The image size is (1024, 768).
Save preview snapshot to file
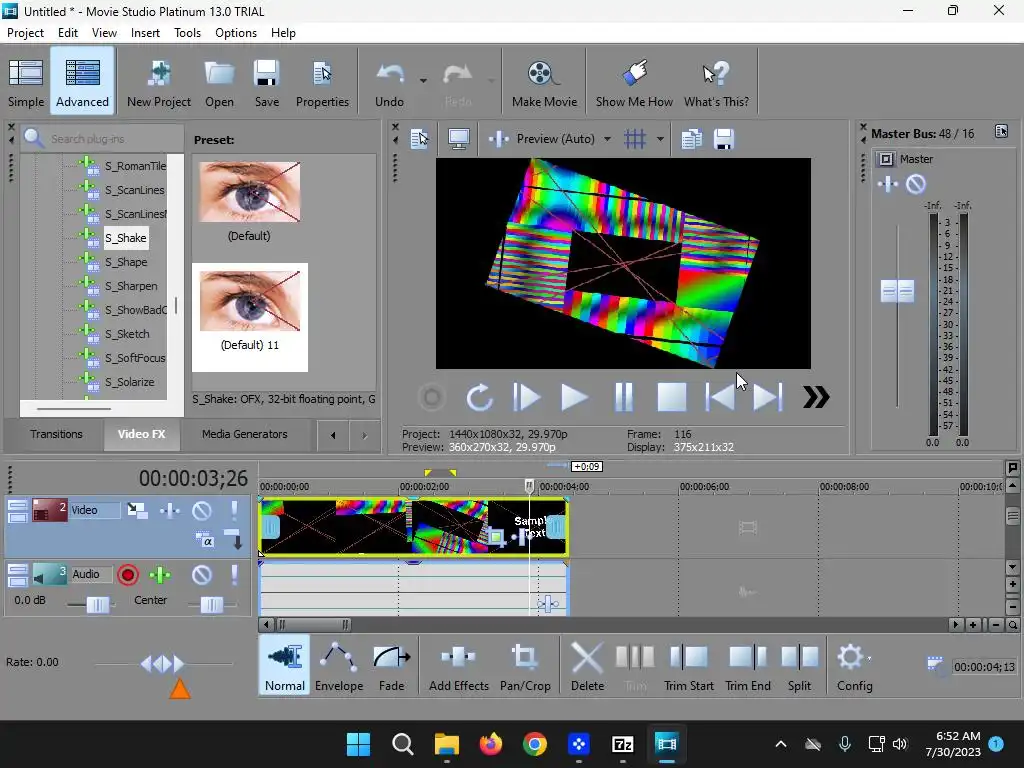(724, 139)
